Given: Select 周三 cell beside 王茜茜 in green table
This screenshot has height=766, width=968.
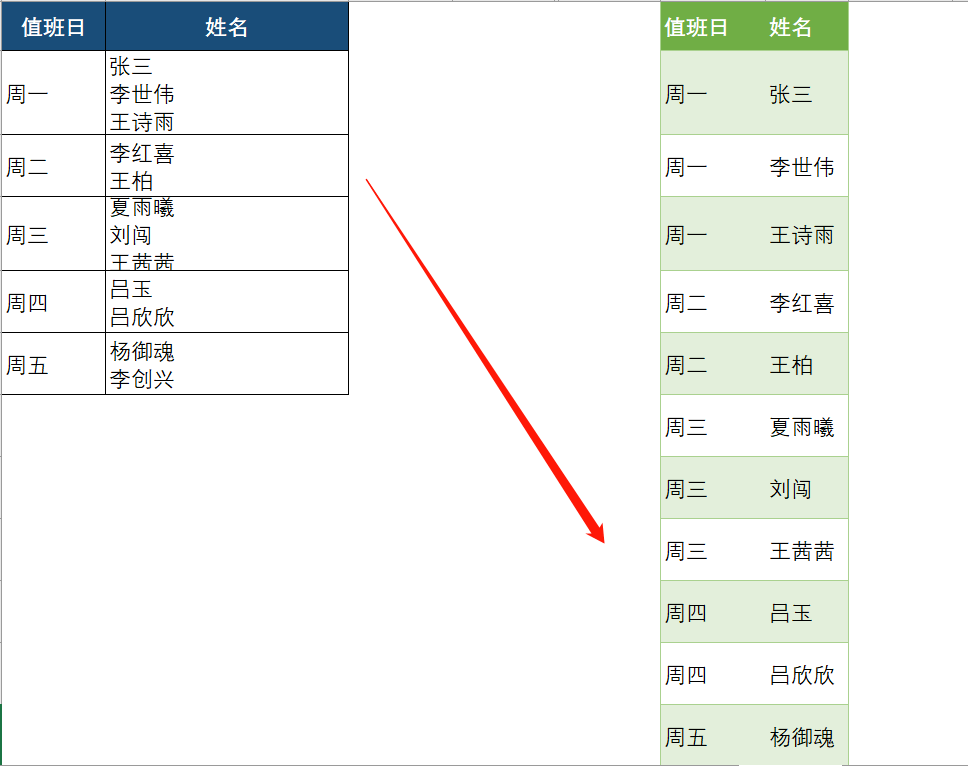Looking at the screenshot, I should tap(712, 550).
